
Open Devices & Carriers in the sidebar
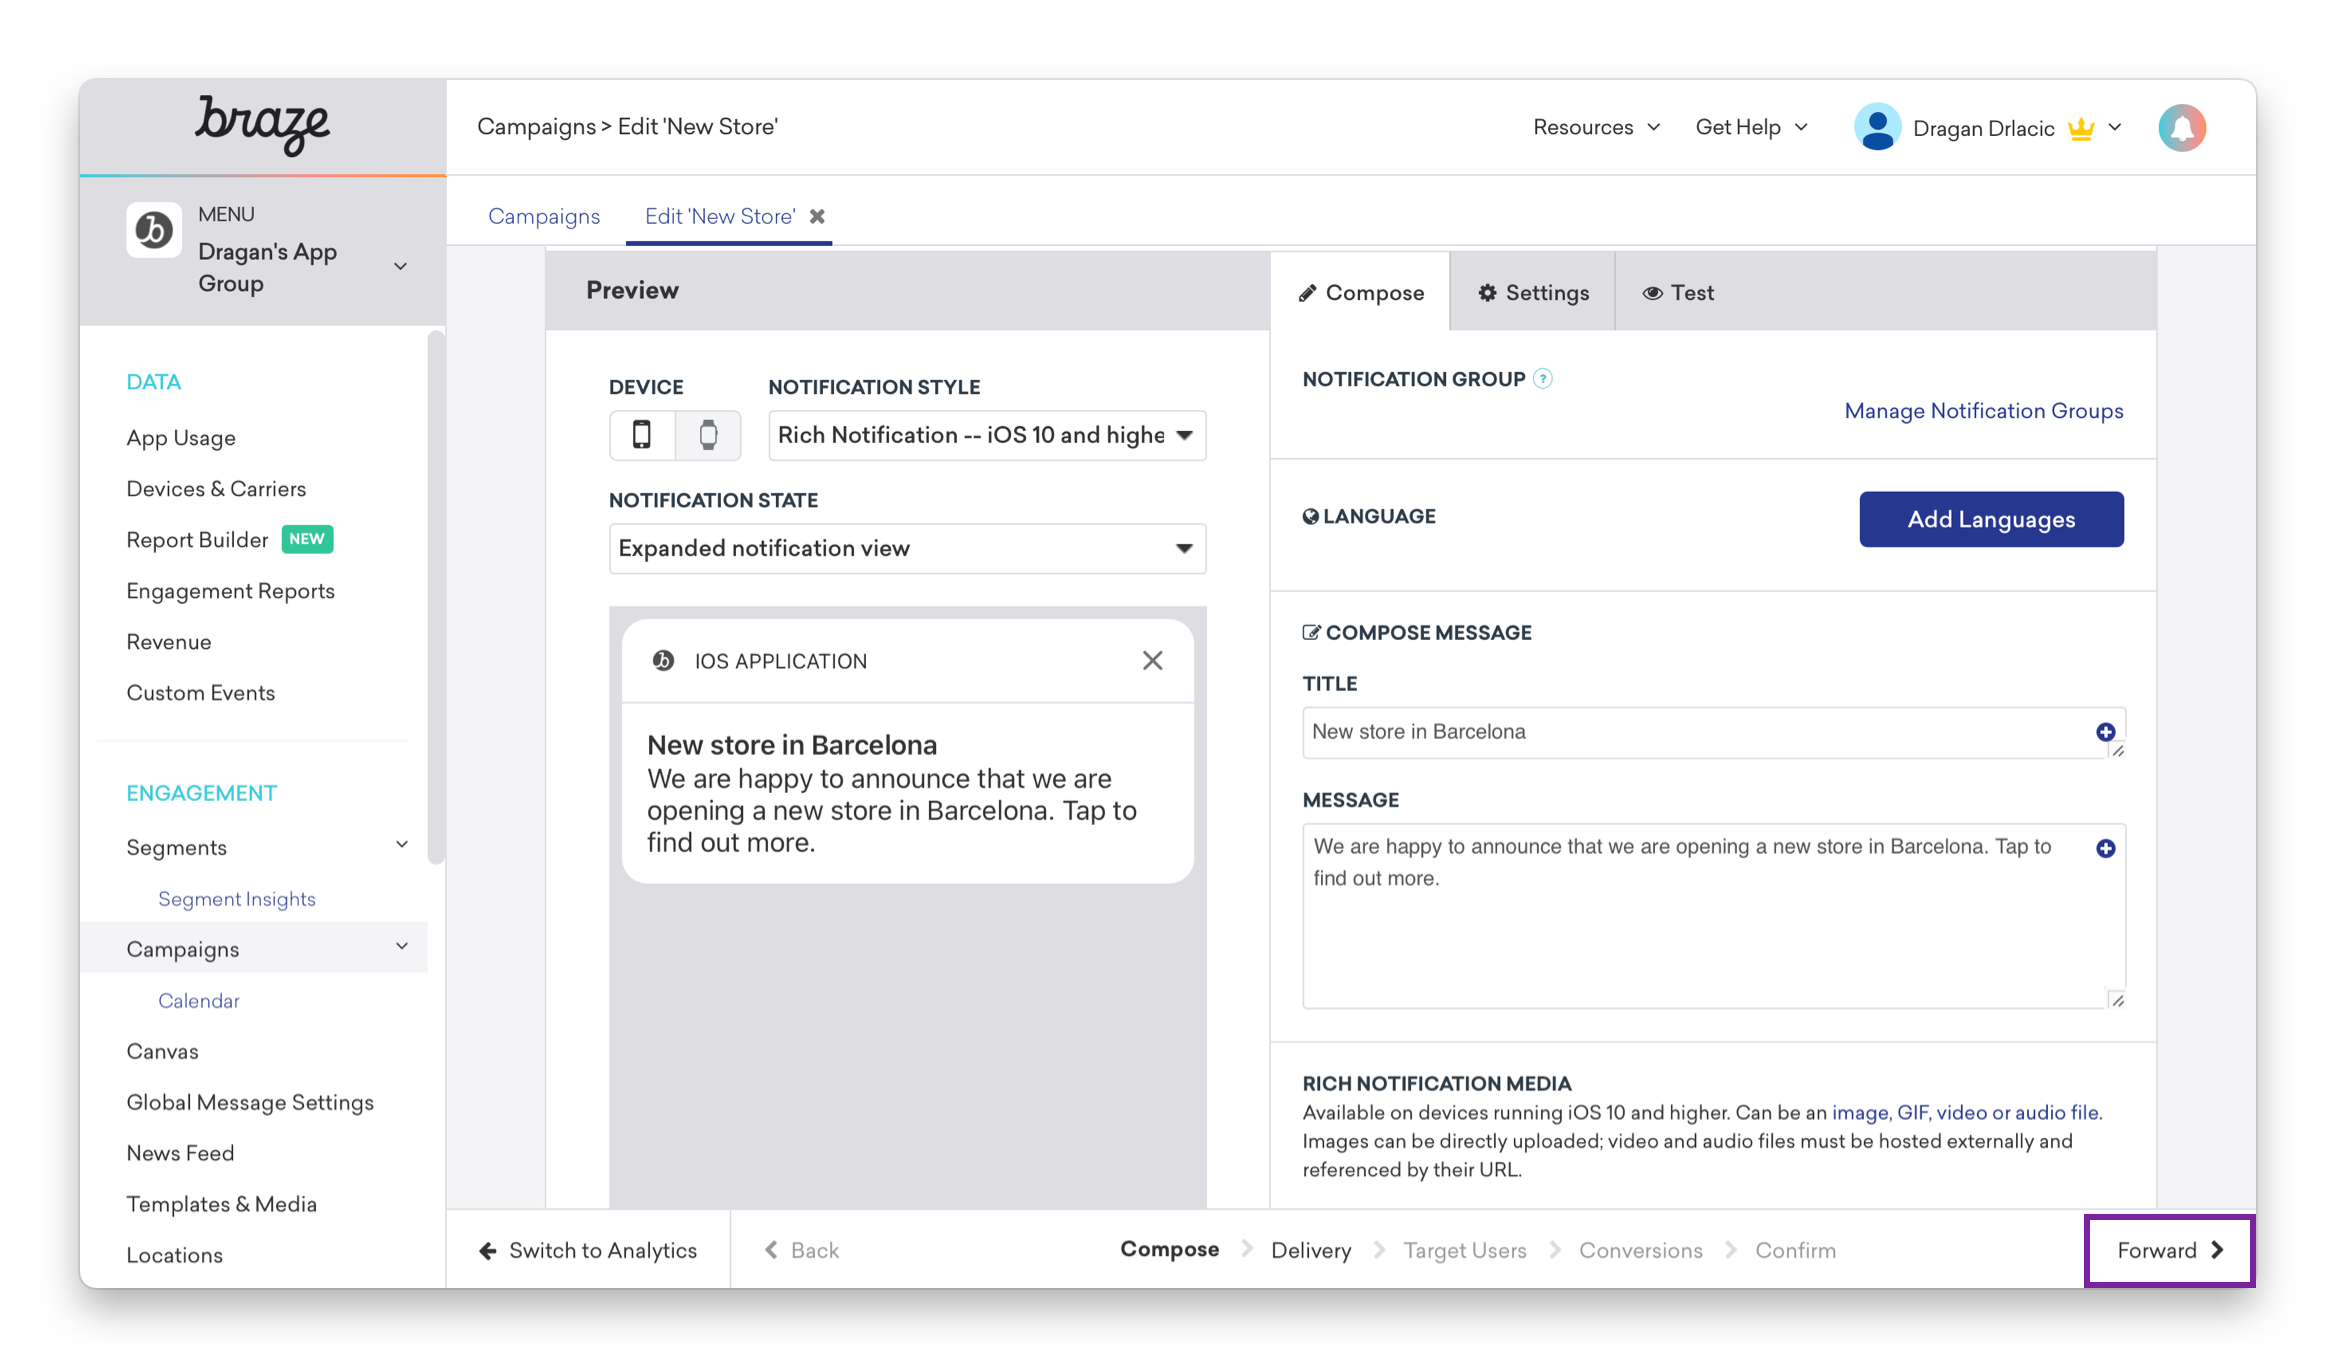(x=216, y=489)
